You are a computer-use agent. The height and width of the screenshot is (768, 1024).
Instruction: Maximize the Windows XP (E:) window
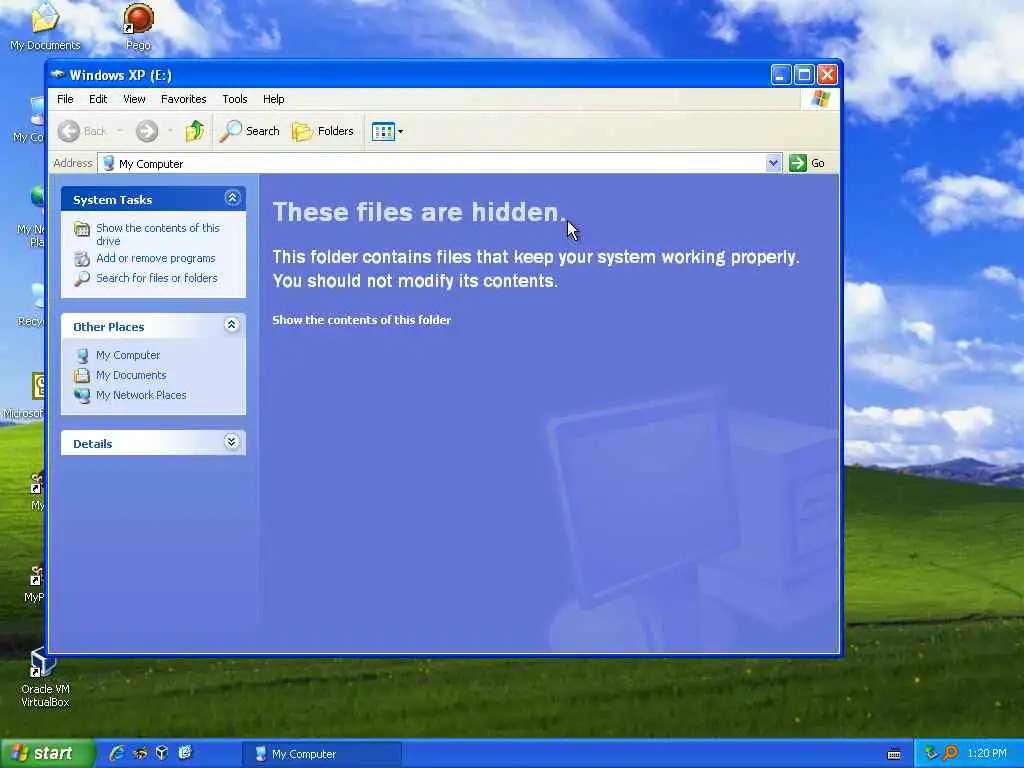click(x=804, y=75)
